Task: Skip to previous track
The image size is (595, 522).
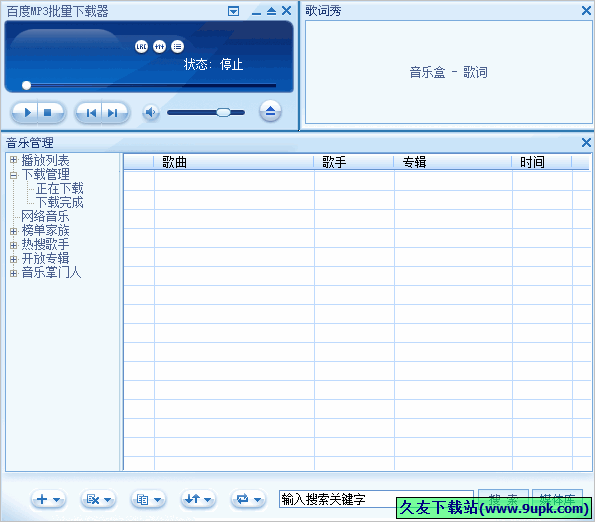Action: (90, 113)
